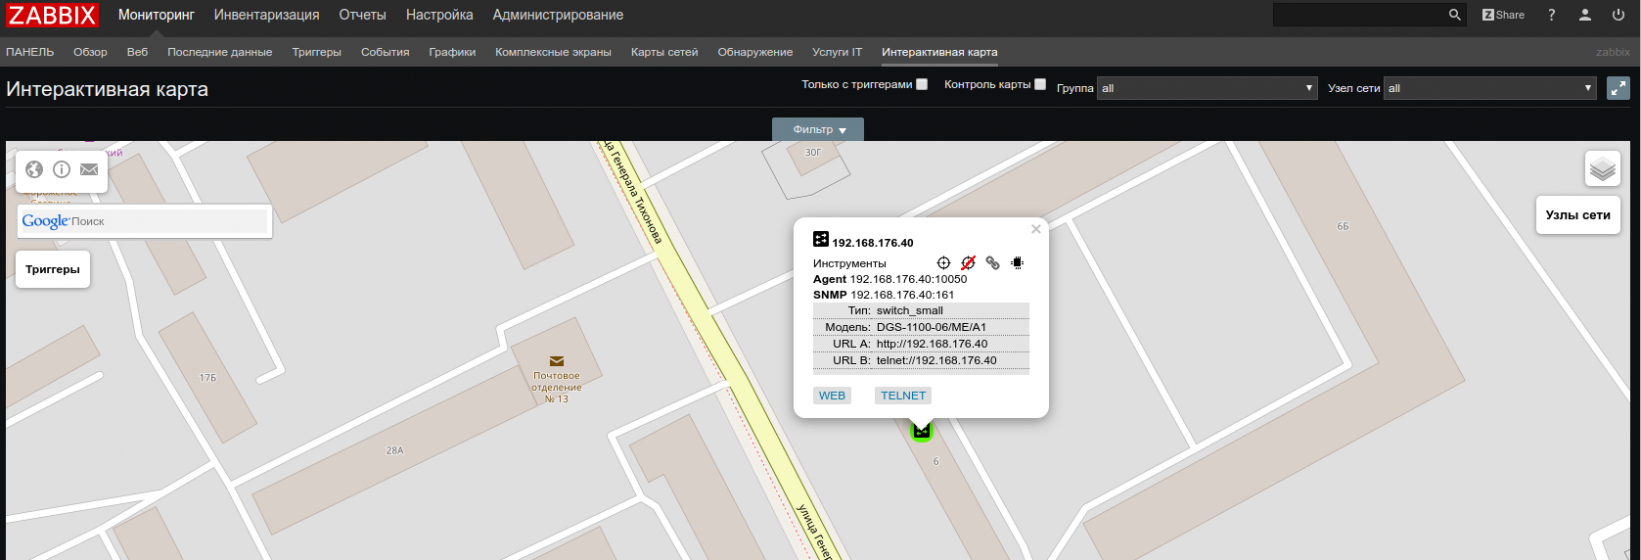
Task: Click the 'Узлы сети' button
Action: tap(1577, 215)
